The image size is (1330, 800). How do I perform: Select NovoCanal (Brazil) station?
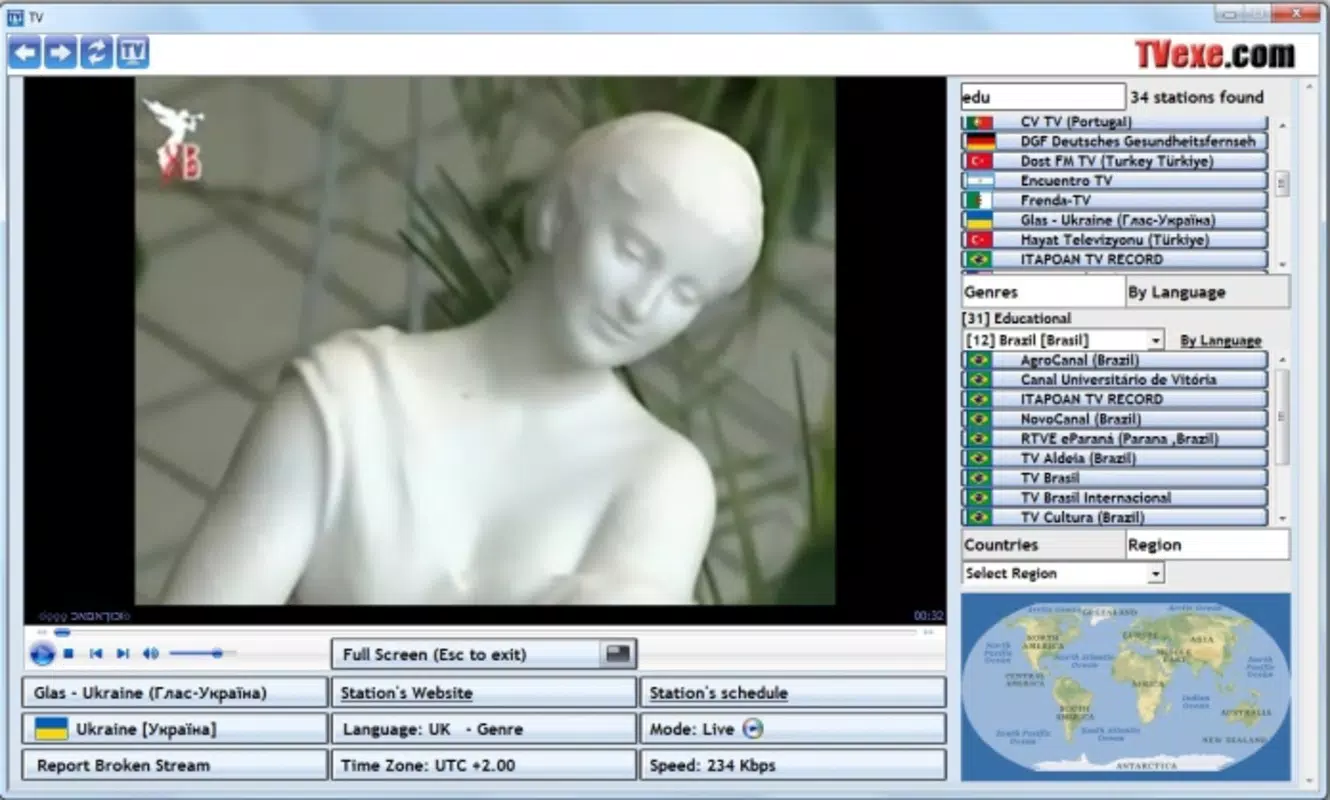coord(1115,419)
